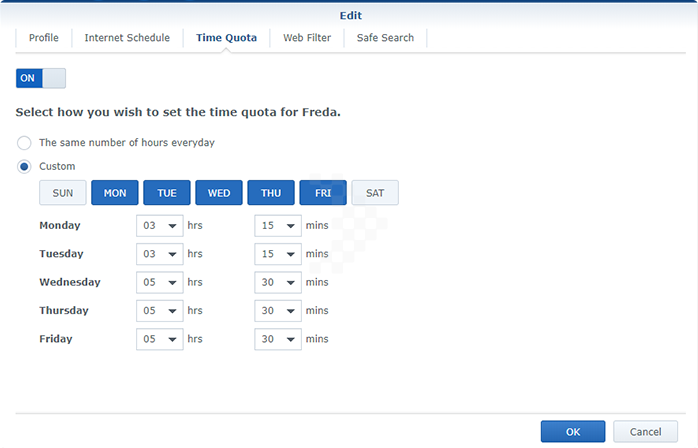Screen dimensions: 698x448
Task: Open the Safe Search tab
Action: (x=386, y=38)
